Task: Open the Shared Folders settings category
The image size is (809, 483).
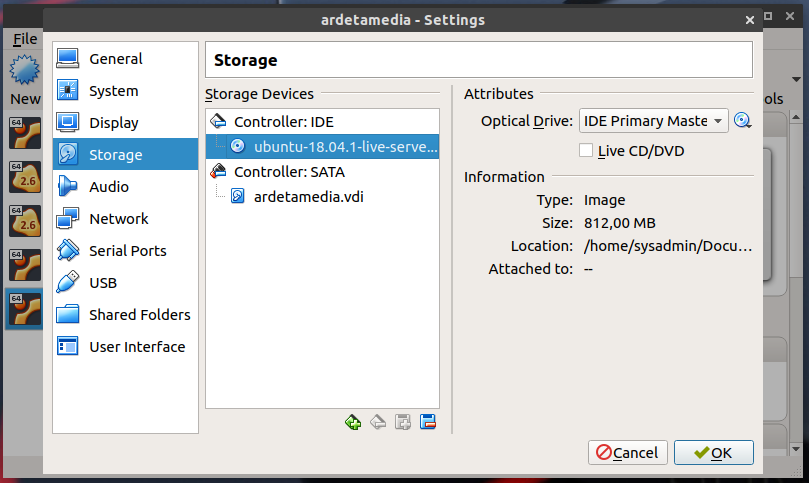Action: (139, 315)
